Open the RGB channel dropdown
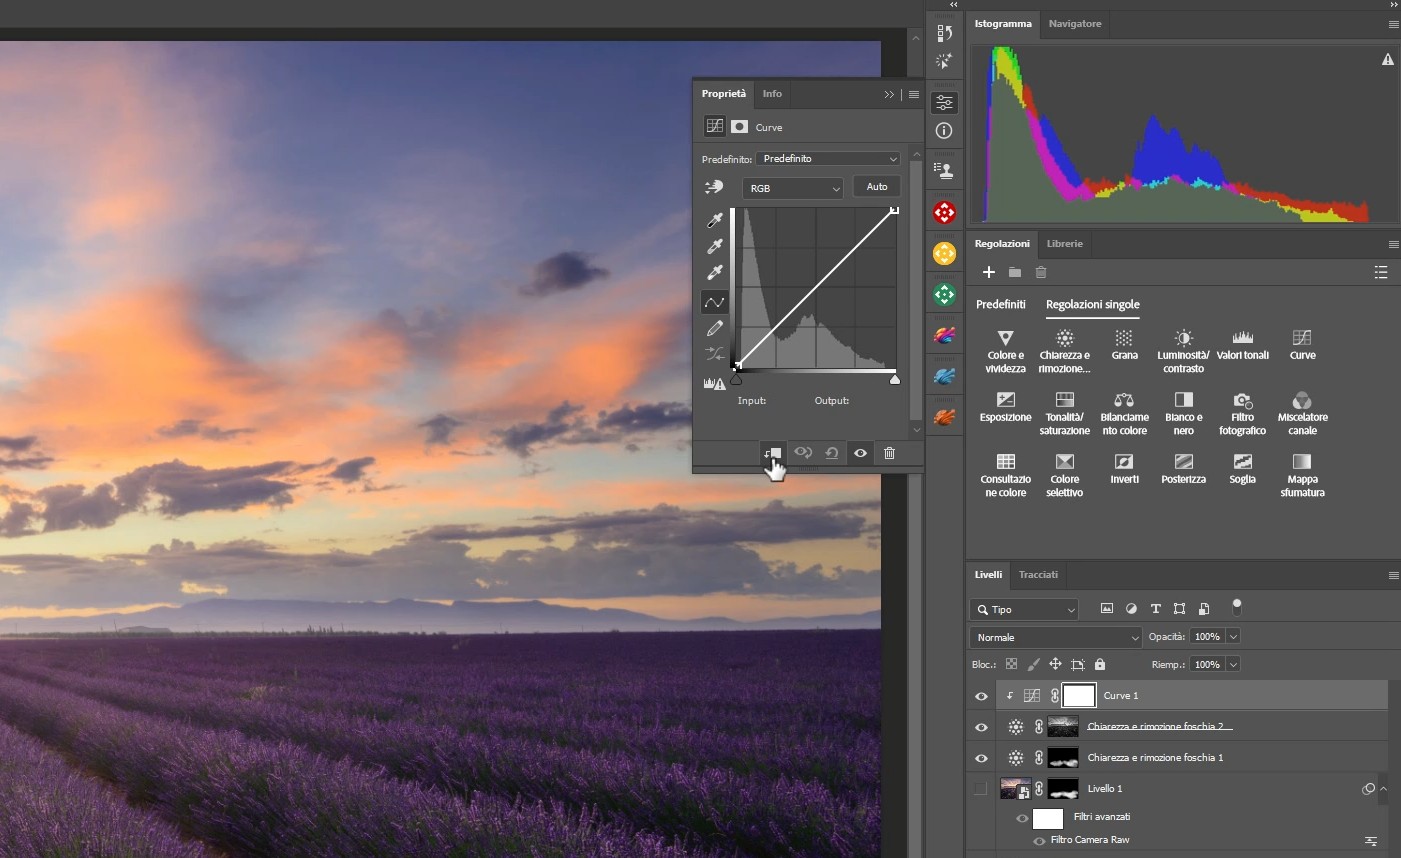The width and height of the screenshot is (1401, 858). coord(793,188)
